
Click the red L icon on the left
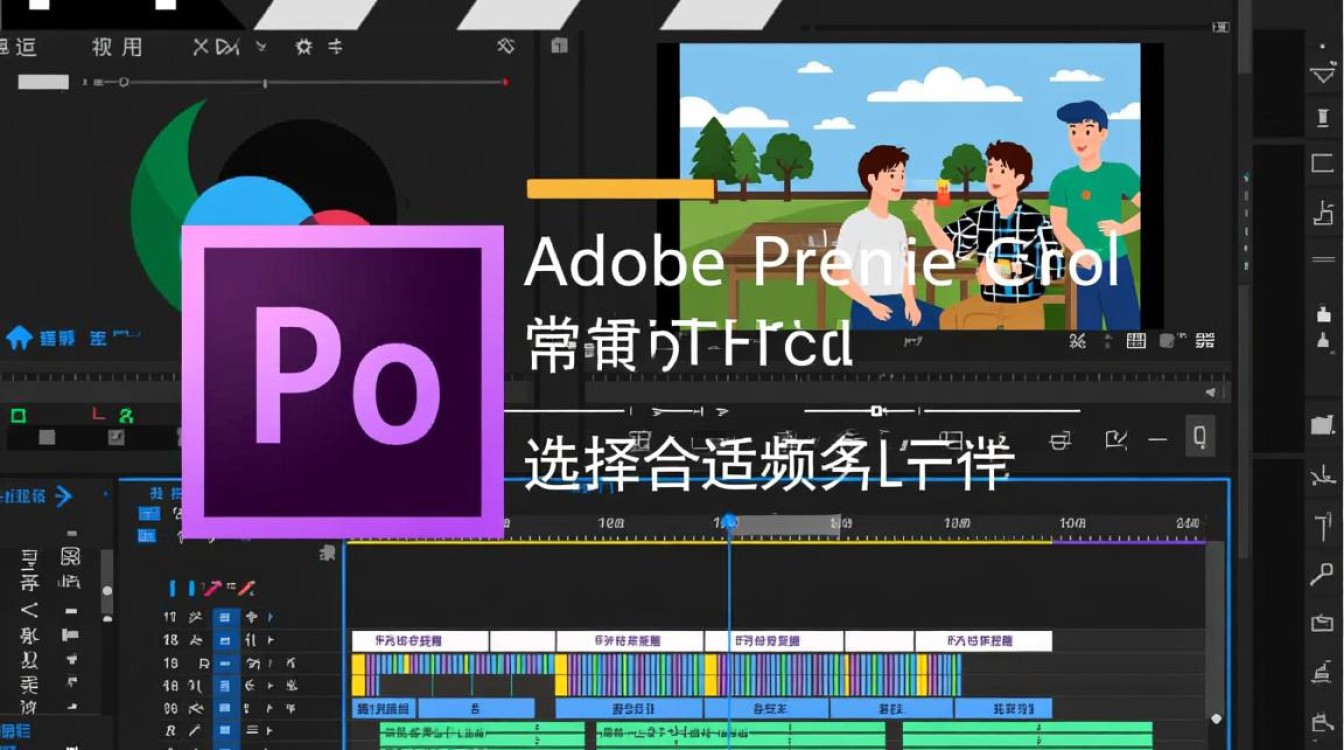click(97, 412)
